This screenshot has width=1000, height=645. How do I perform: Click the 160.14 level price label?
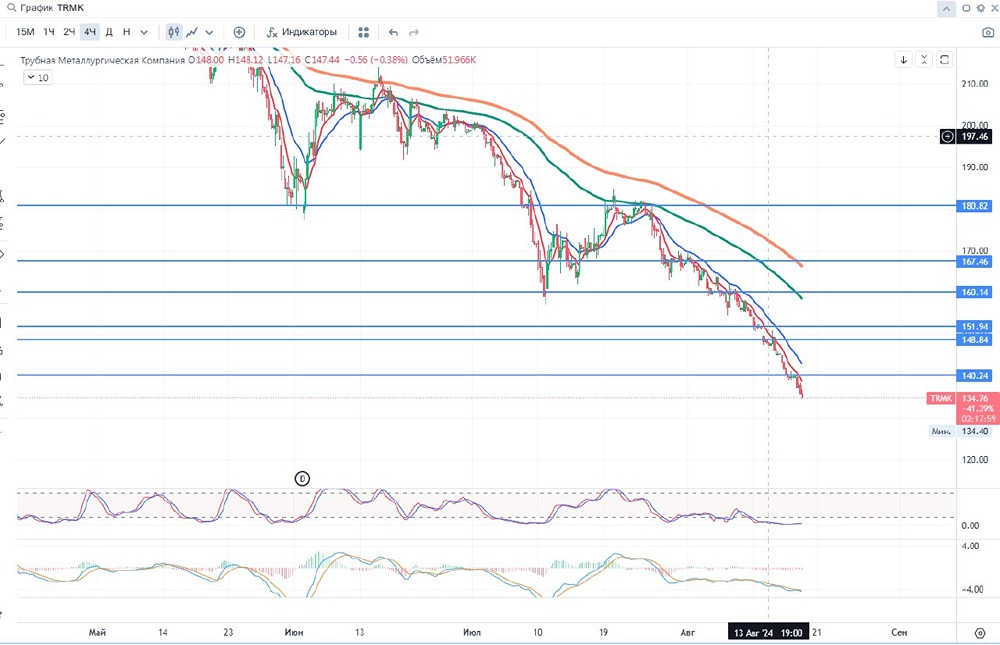coord(974,292)
